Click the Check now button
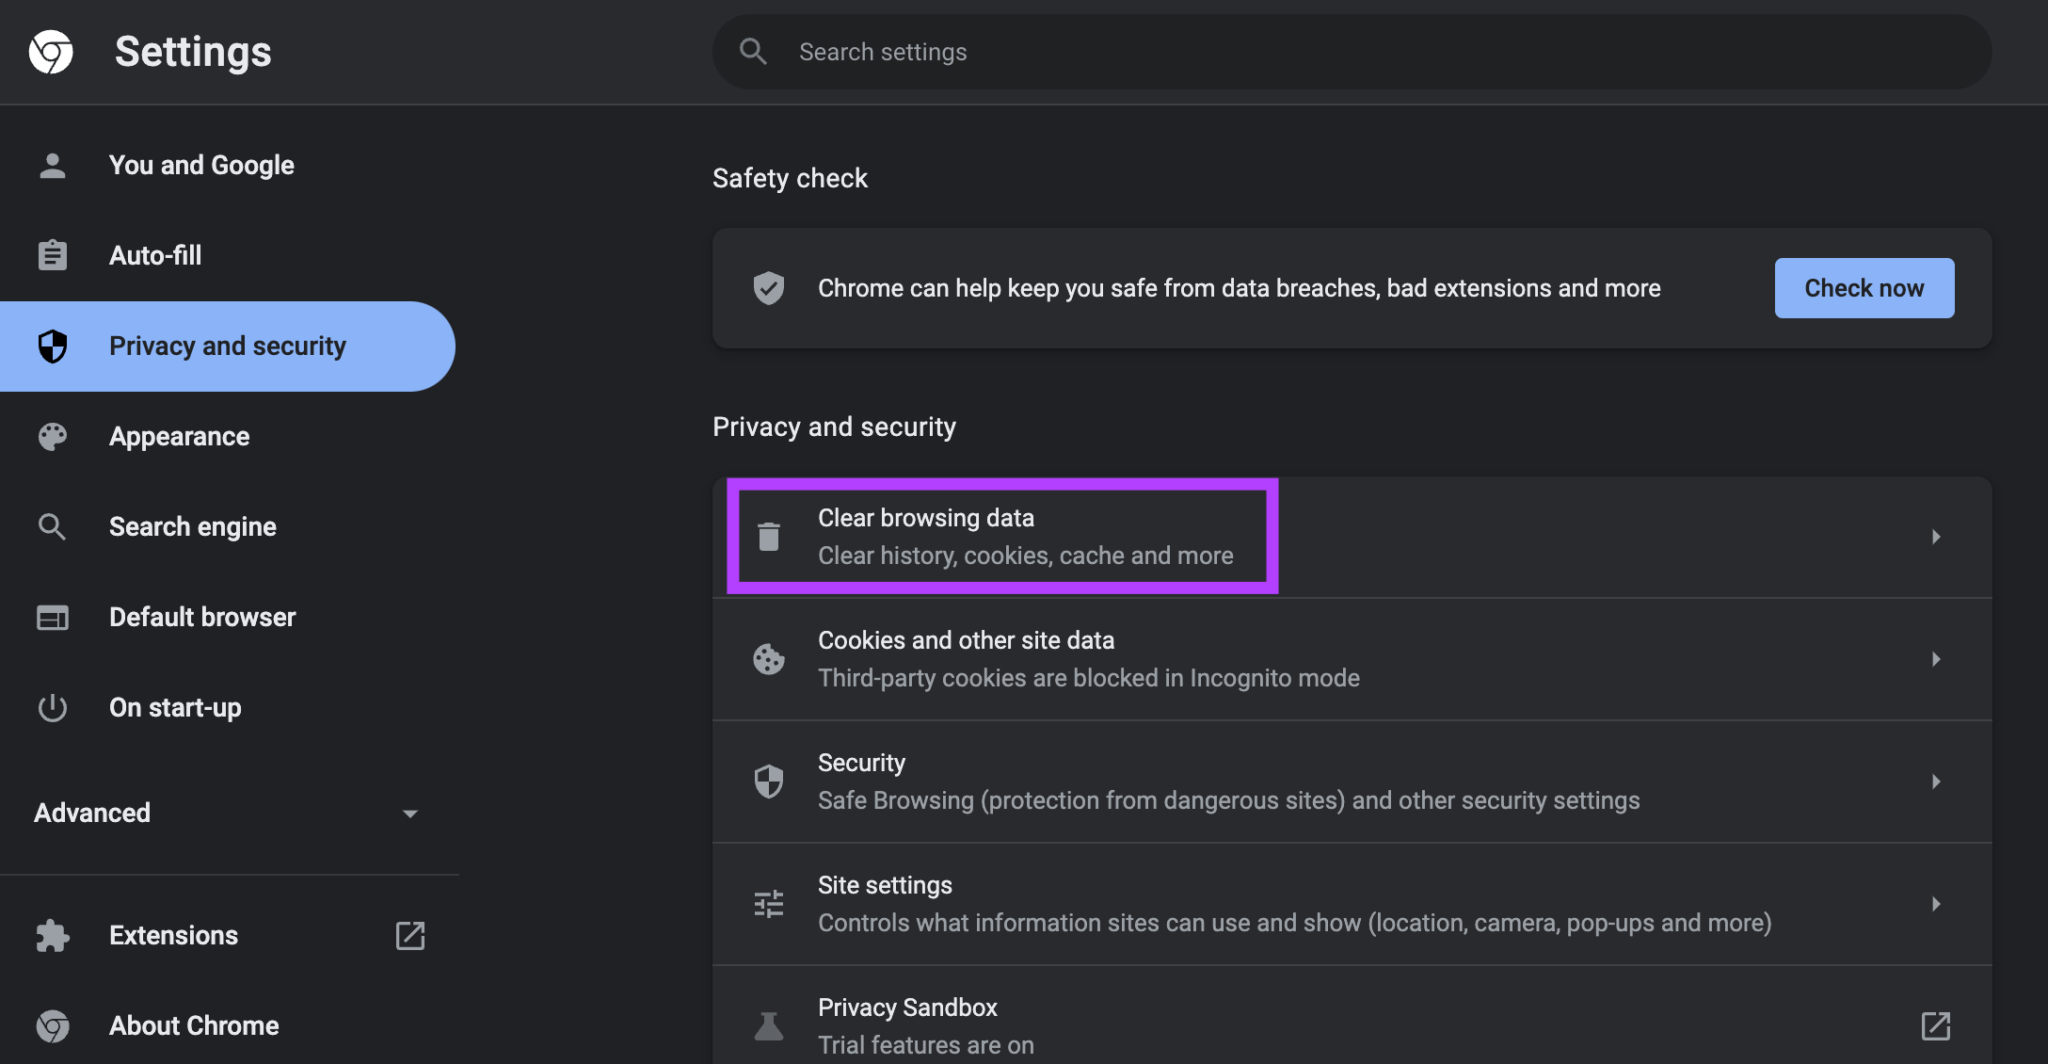 pos(1864,288)
